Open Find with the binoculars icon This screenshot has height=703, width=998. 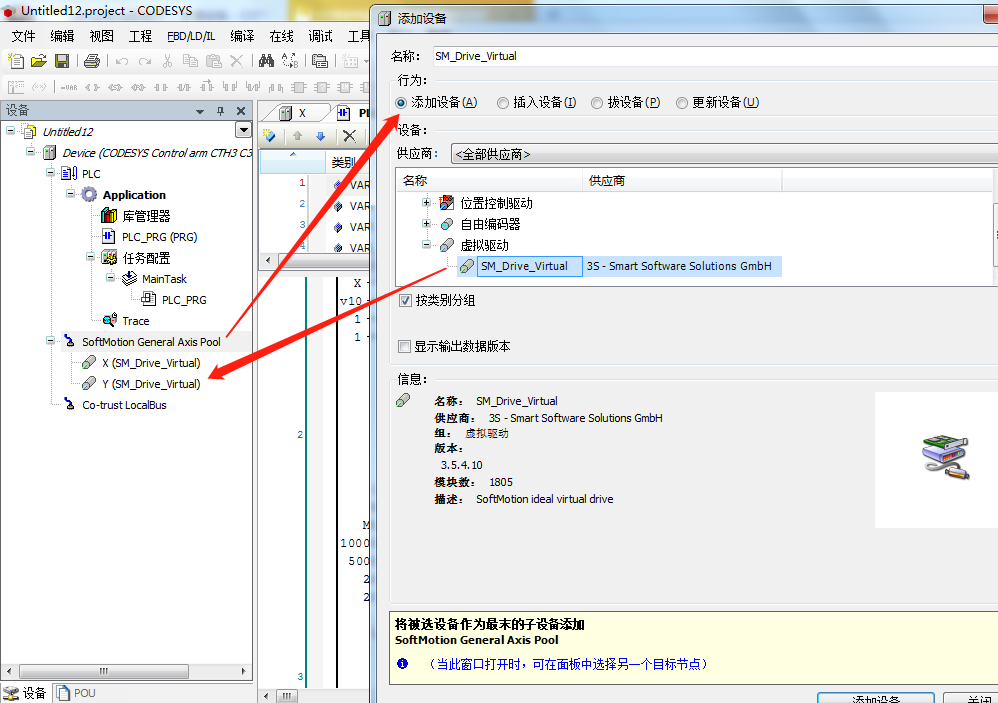266,61
